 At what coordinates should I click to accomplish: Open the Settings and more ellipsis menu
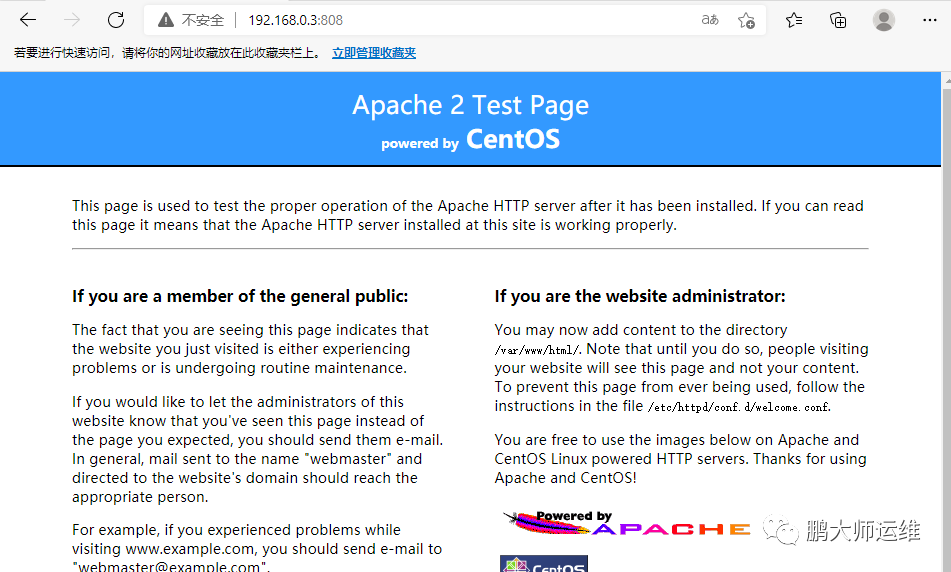point(930,20)
